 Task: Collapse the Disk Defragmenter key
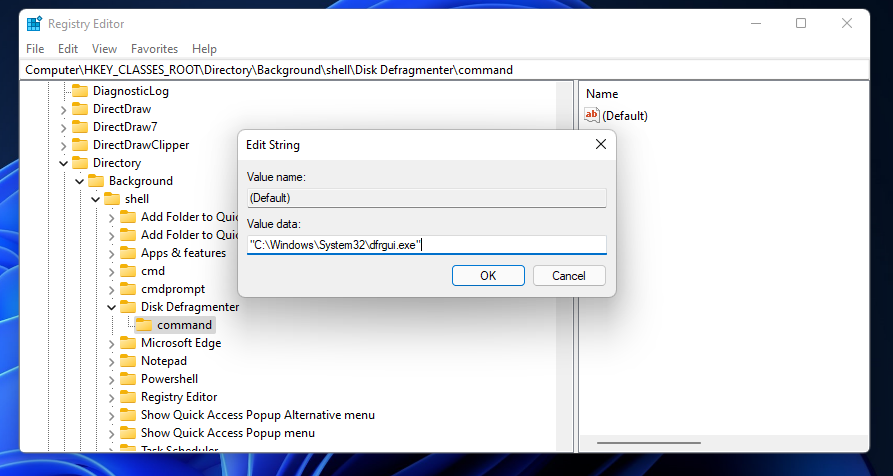(x=111, y=307)
